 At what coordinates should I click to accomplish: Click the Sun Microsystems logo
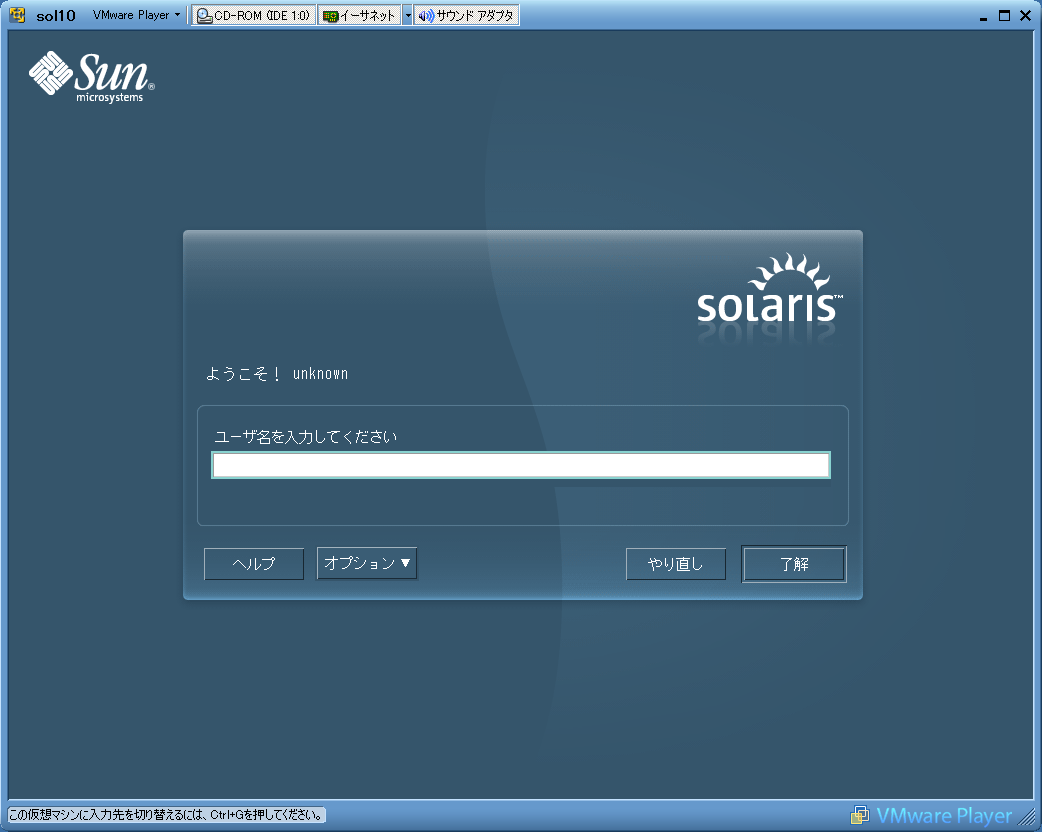click(x=92, y=77)
